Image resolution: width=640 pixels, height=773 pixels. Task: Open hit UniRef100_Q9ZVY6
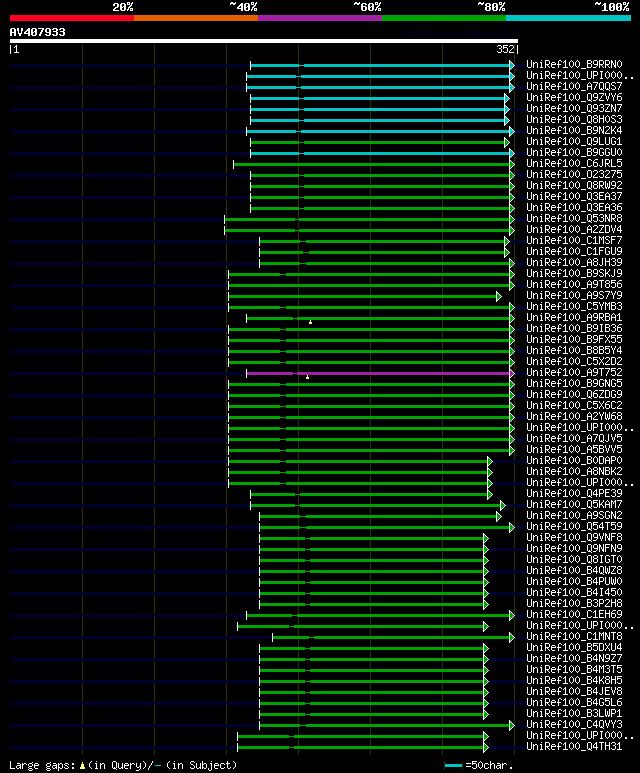[x=574, y=98]
